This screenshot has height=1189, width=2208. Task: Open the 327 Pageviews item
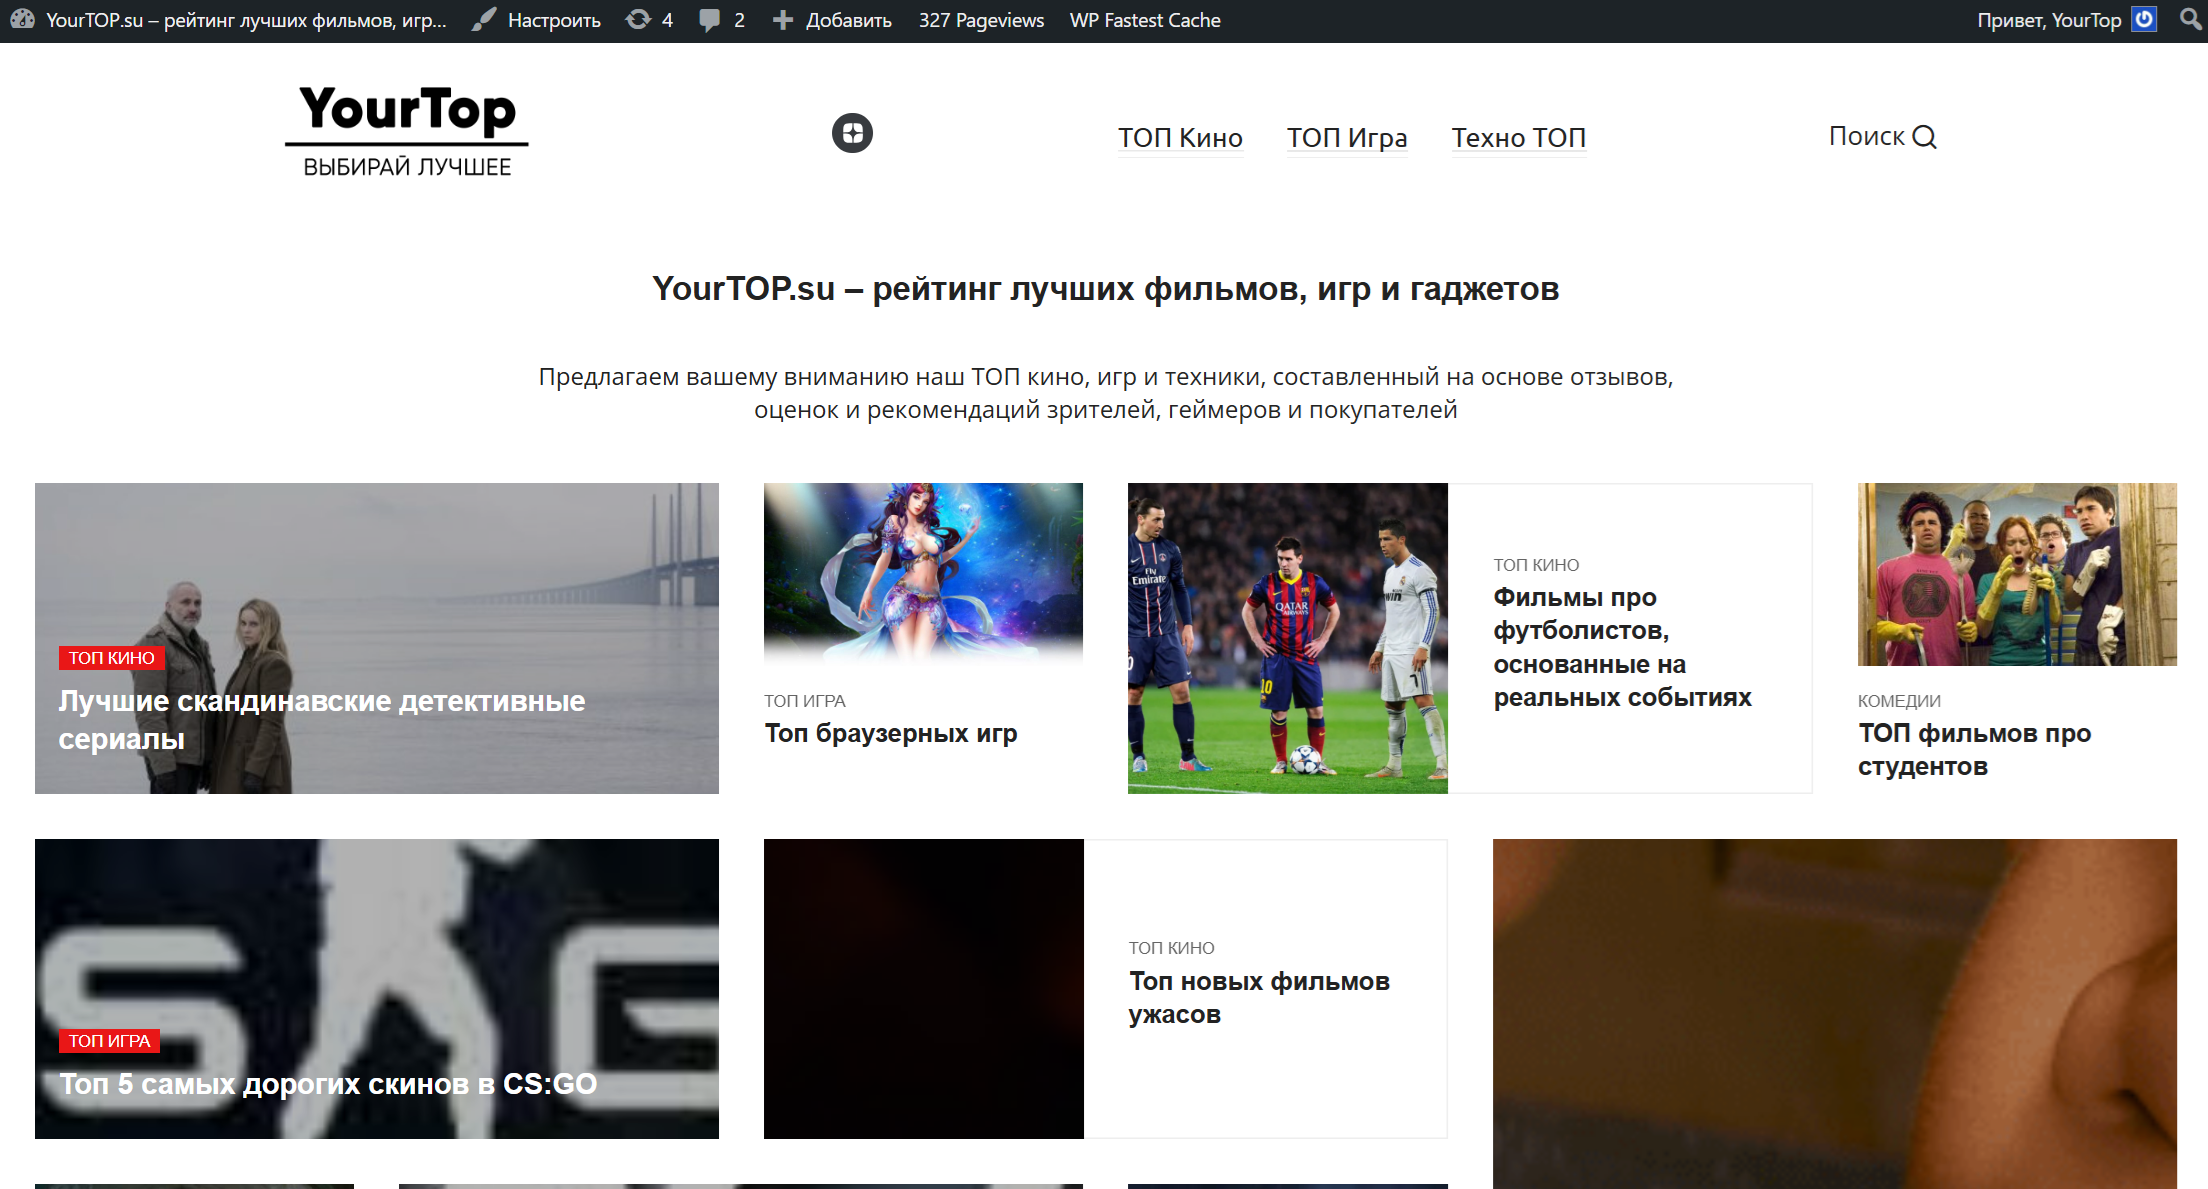point(981,20)
